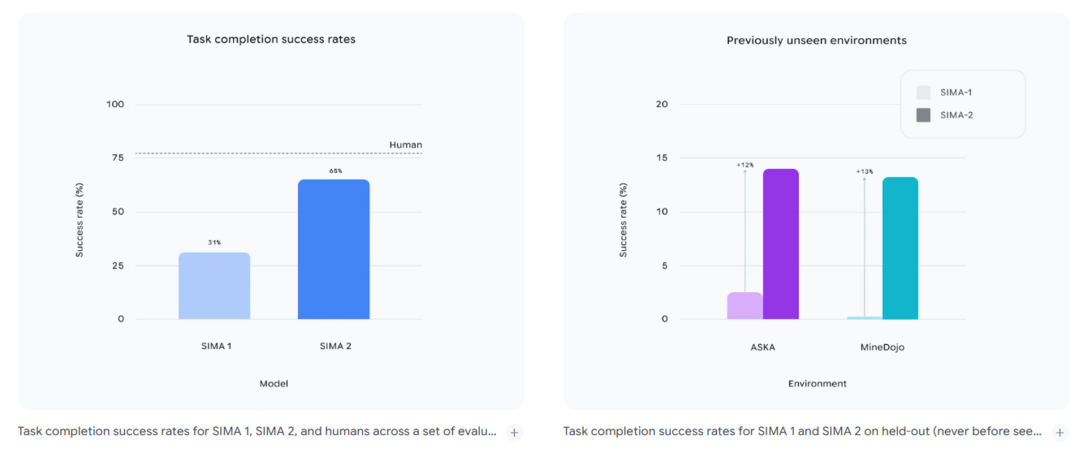
Task: Click the SIMA-2 legend color swatch
Action: pyautogui.click(x=923, y=115)
